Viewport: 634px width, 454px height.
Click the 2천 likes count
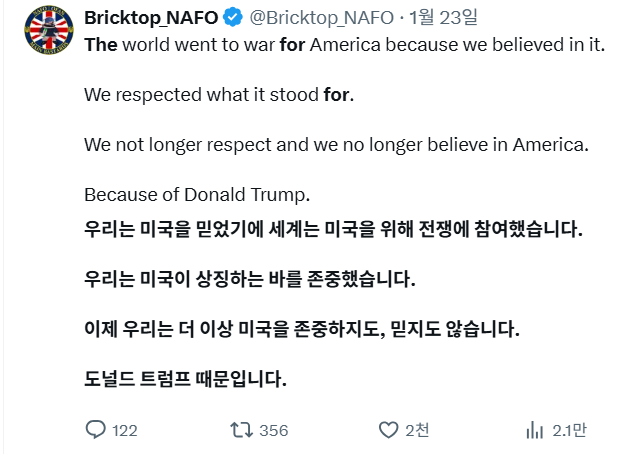[x=417, y=430]
